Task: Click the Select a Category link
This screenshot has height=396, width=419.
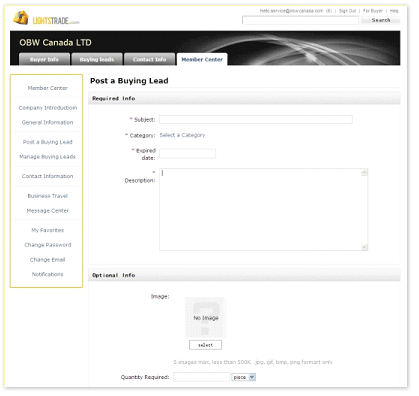Action: tap(182, 135)
